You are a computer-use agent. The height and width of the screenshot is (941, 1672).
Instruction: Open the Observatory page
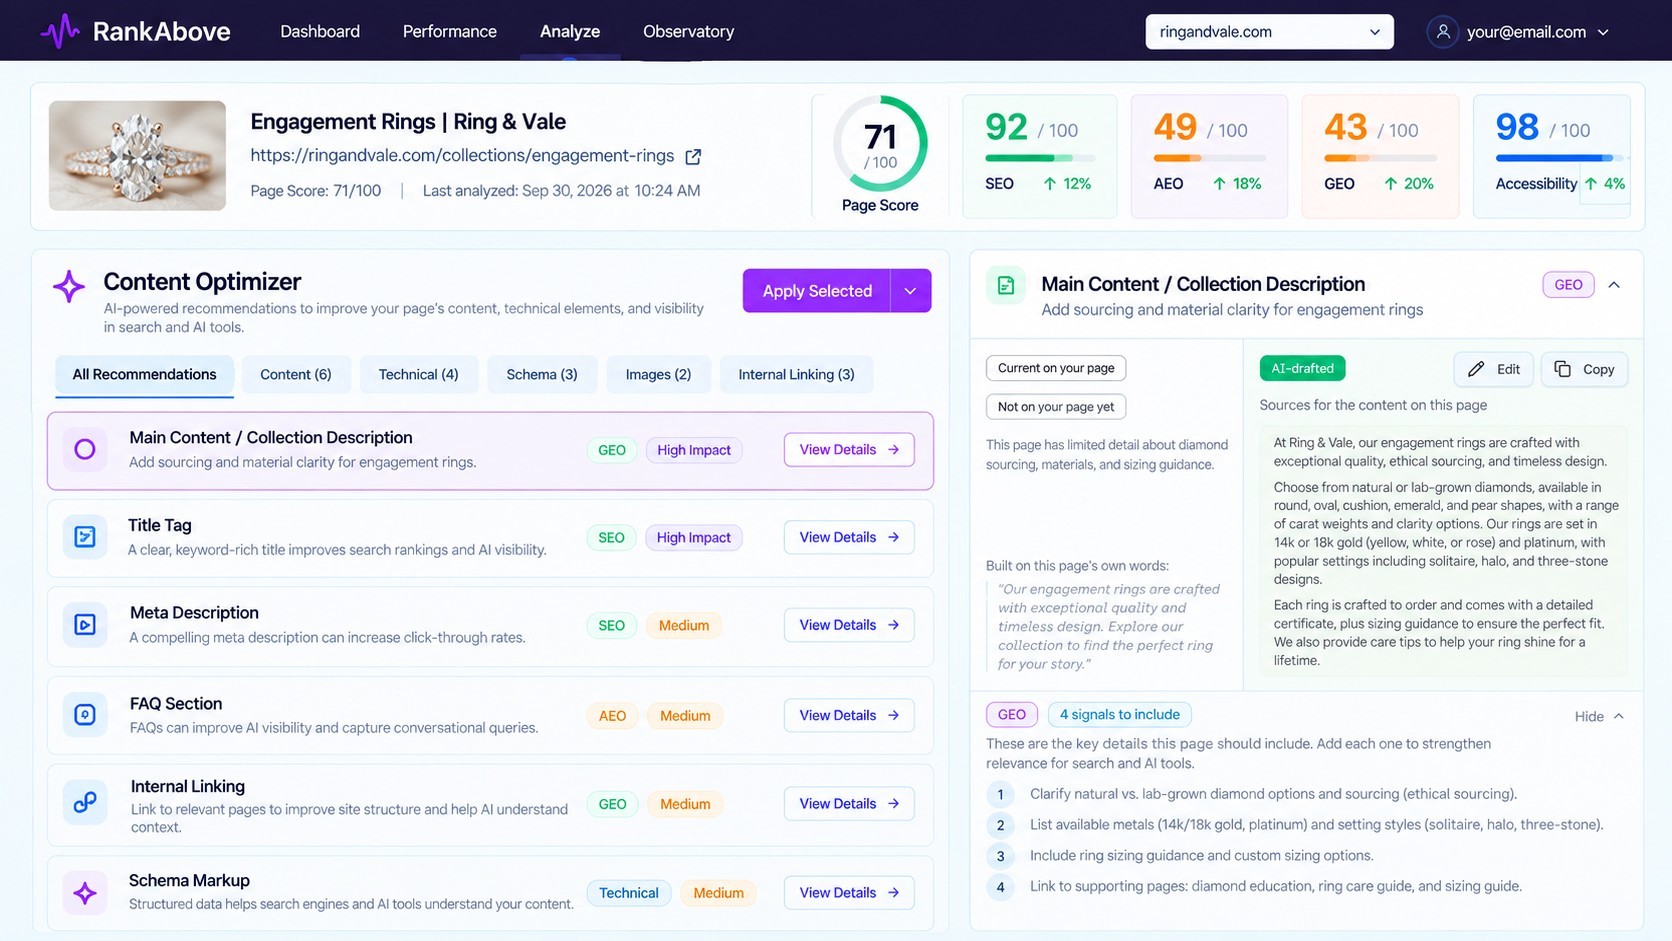pos(688,31)
